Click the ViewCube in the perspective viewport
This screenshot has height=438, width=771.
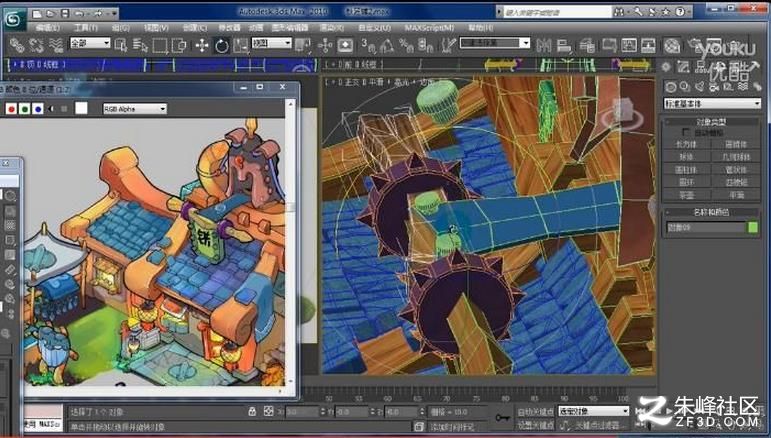click(x=625, y=112)
